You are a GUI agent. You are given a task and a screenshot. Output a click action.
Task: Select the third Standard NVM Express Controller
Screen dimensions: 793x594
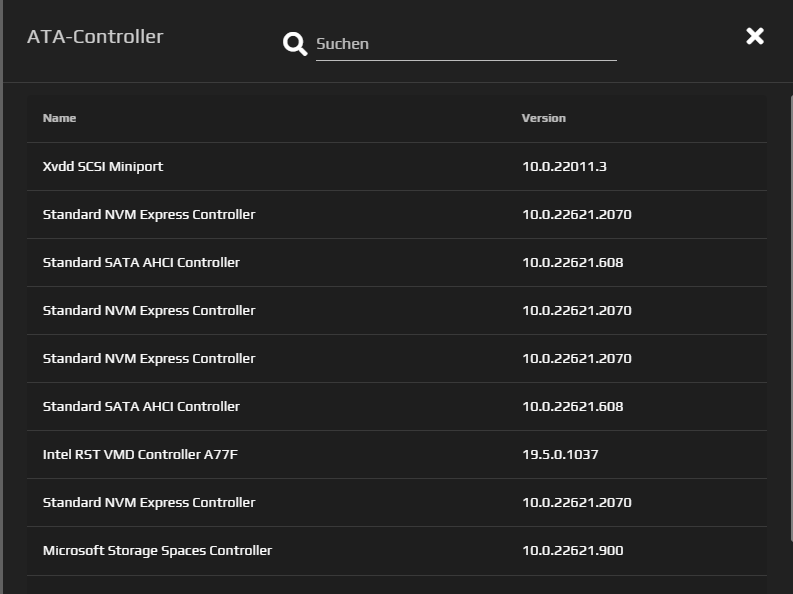point(149,358)
